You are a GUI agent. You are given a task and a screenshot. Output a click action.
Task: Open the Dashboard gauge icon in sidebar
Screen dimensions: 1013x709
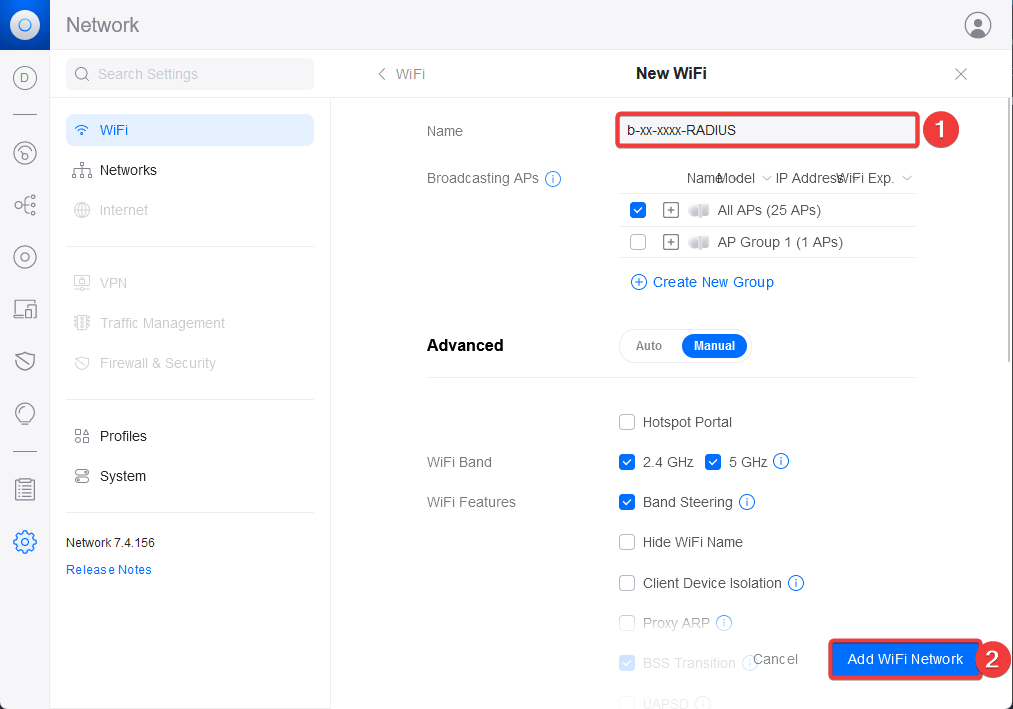pyautogui.click(x=25, y=153)
